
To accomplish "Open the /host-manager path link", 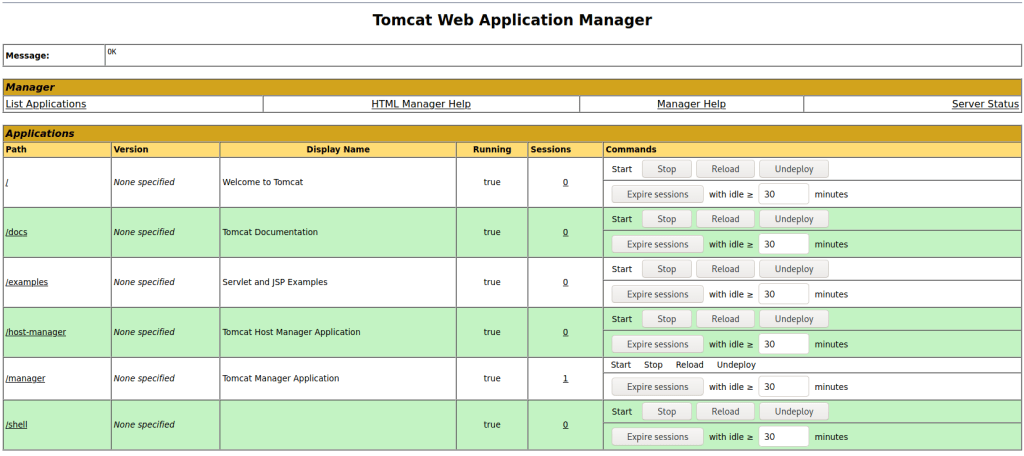I will click(x=36, y=332).
